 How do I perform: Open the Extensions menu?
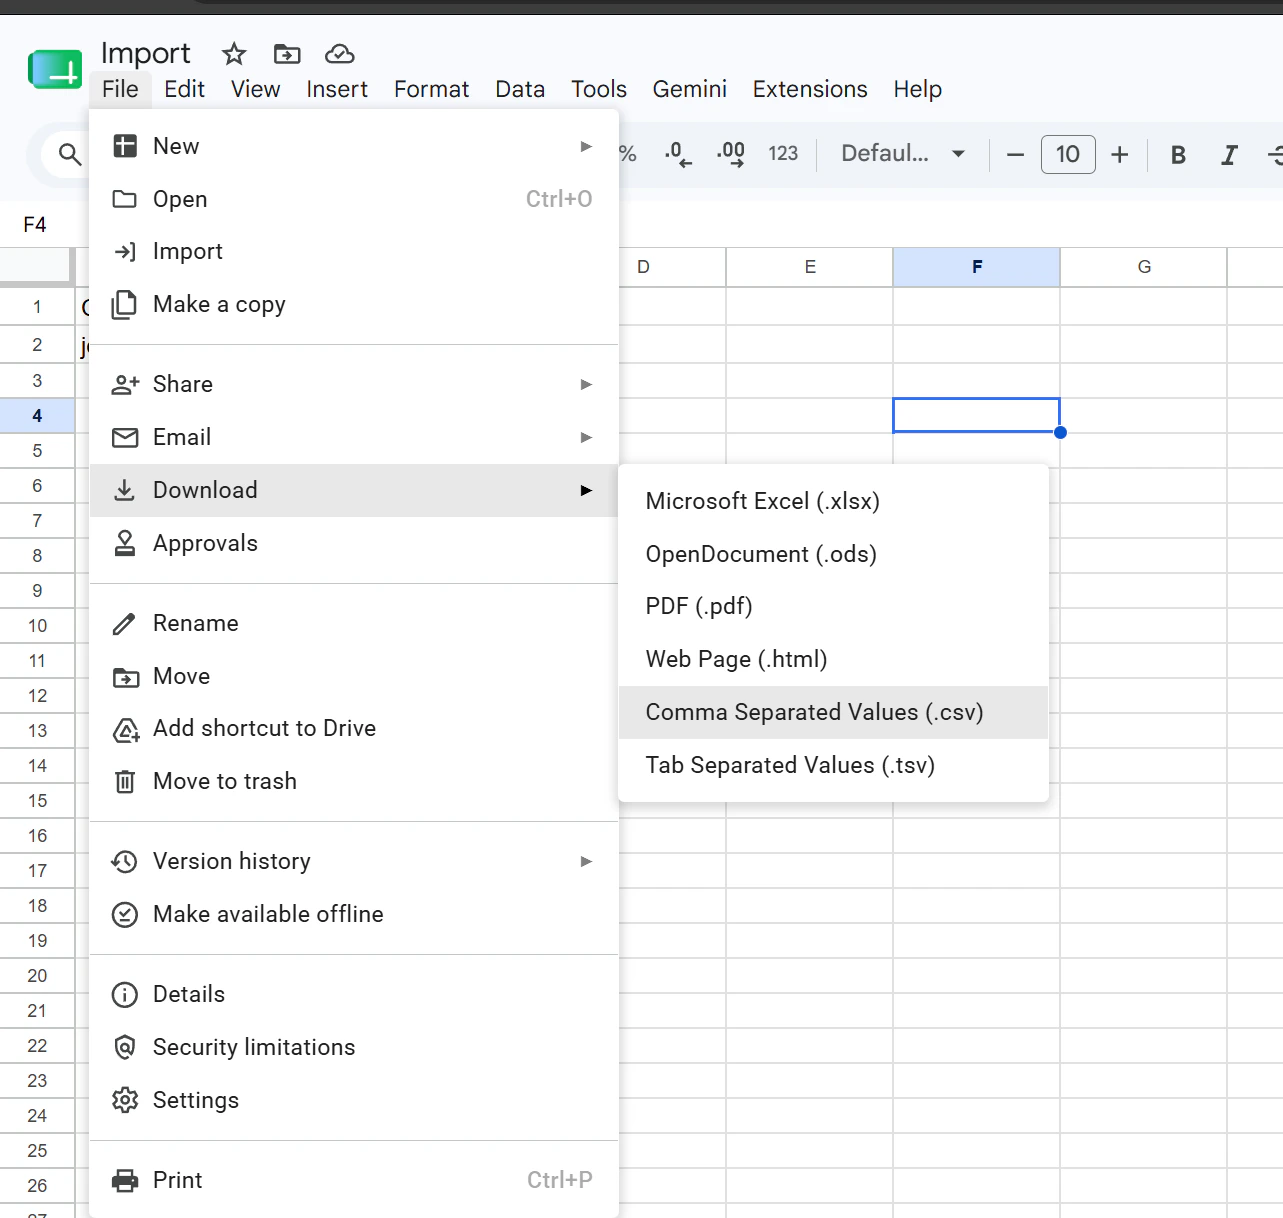point(810,89)
